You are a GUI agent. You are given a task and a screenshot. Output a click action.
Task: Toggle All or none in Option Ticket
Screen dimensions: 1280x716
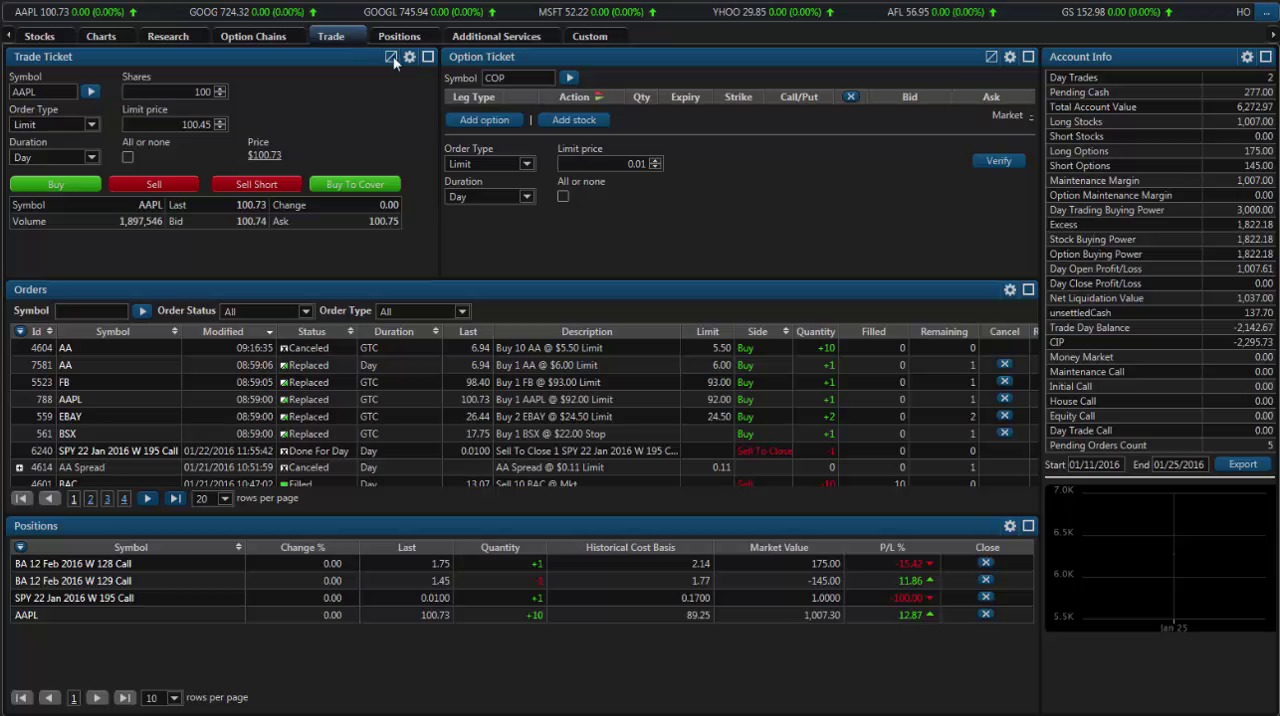point(563,197)
